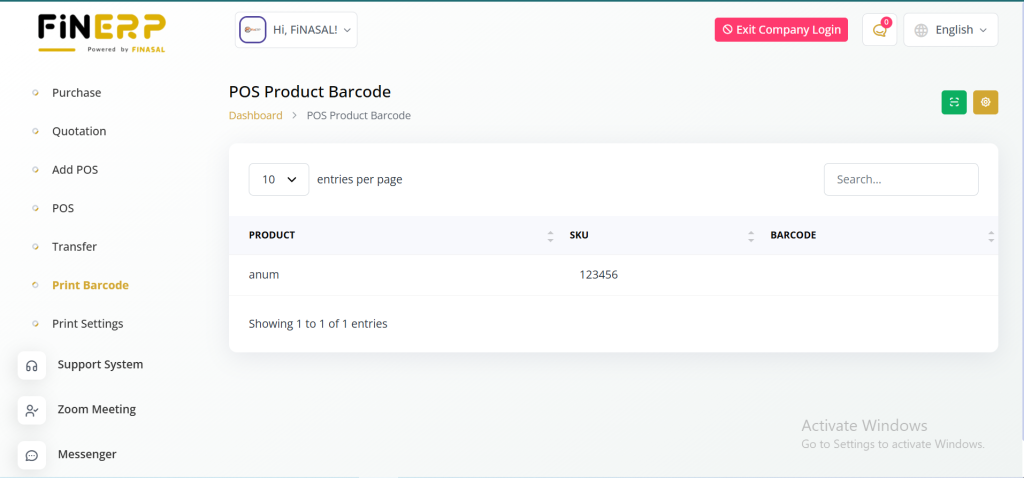Expand the English language selector

coord(950,30)
